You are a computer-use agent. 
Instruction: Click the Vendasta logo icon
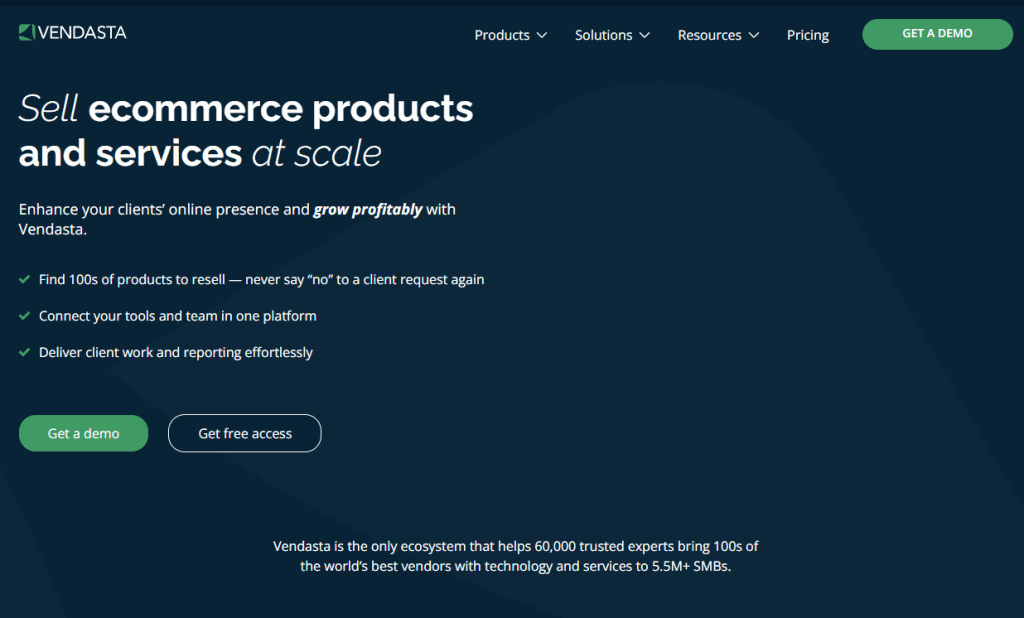[x=27, y=33]
